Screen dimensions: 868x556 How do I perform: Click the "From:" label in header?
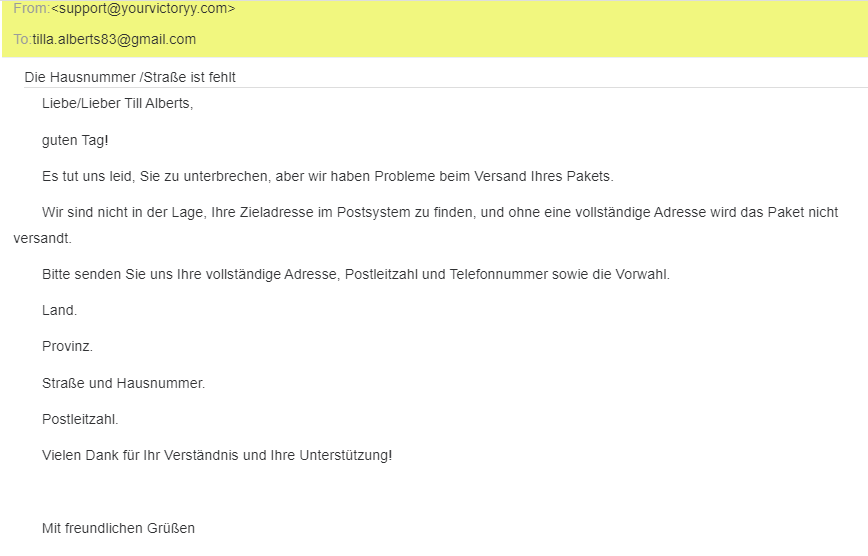[30, 9]
